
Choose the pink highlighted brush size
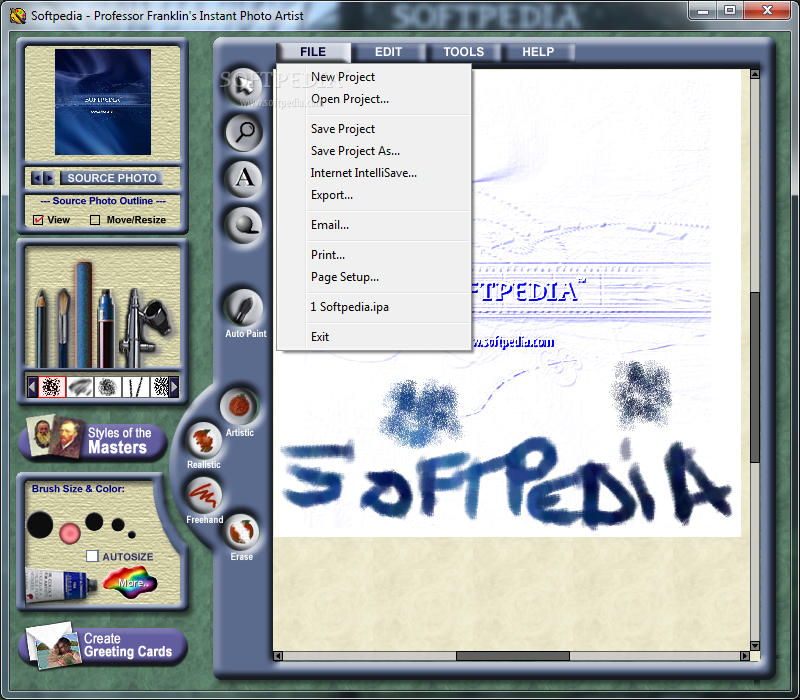70,534
